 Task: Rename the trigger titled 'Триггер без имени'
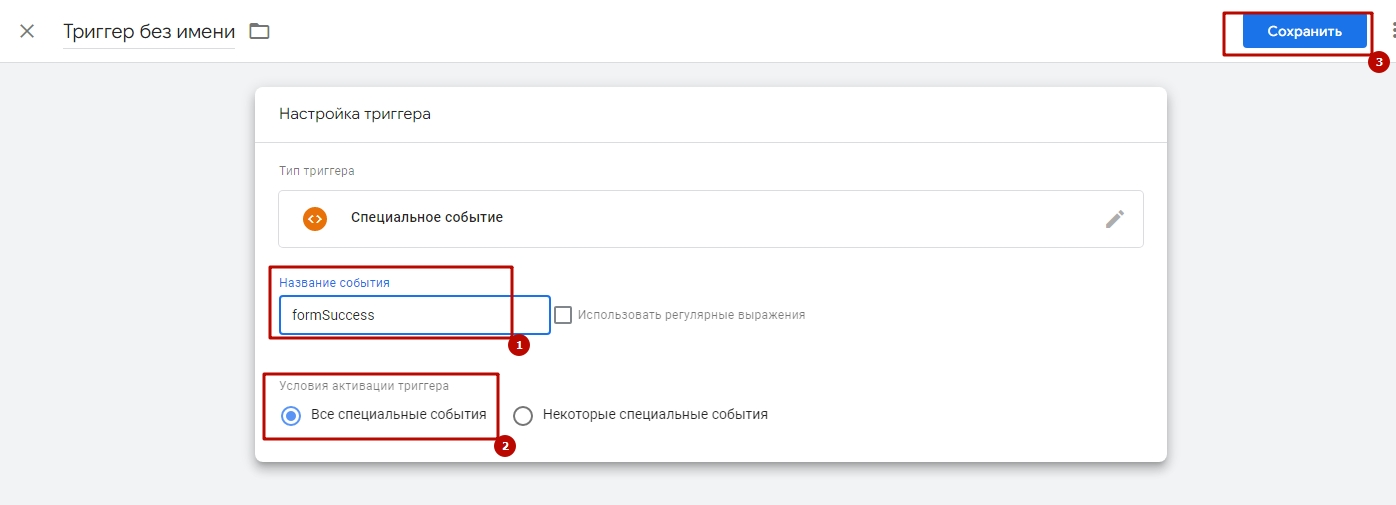(x=149, y=31)
